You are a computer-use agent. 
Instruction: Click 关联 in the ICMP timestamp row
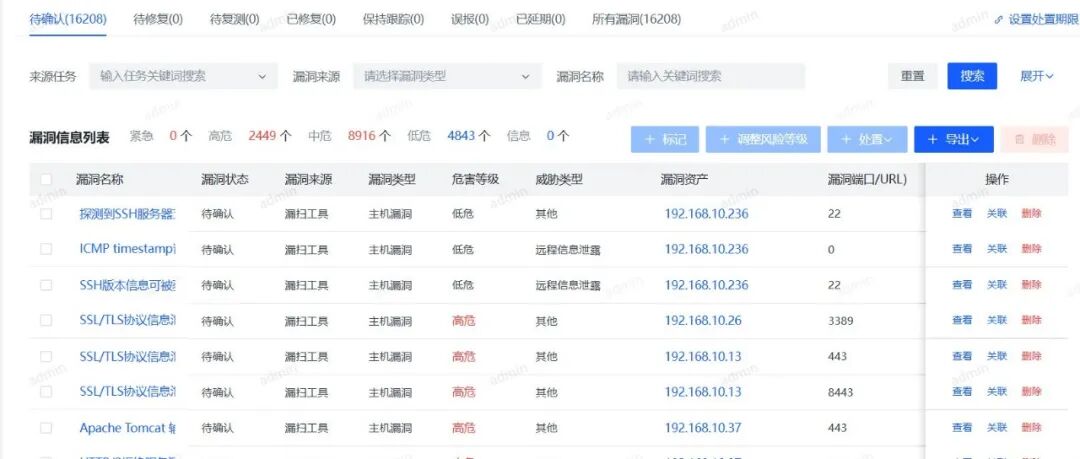click(997, 249)
